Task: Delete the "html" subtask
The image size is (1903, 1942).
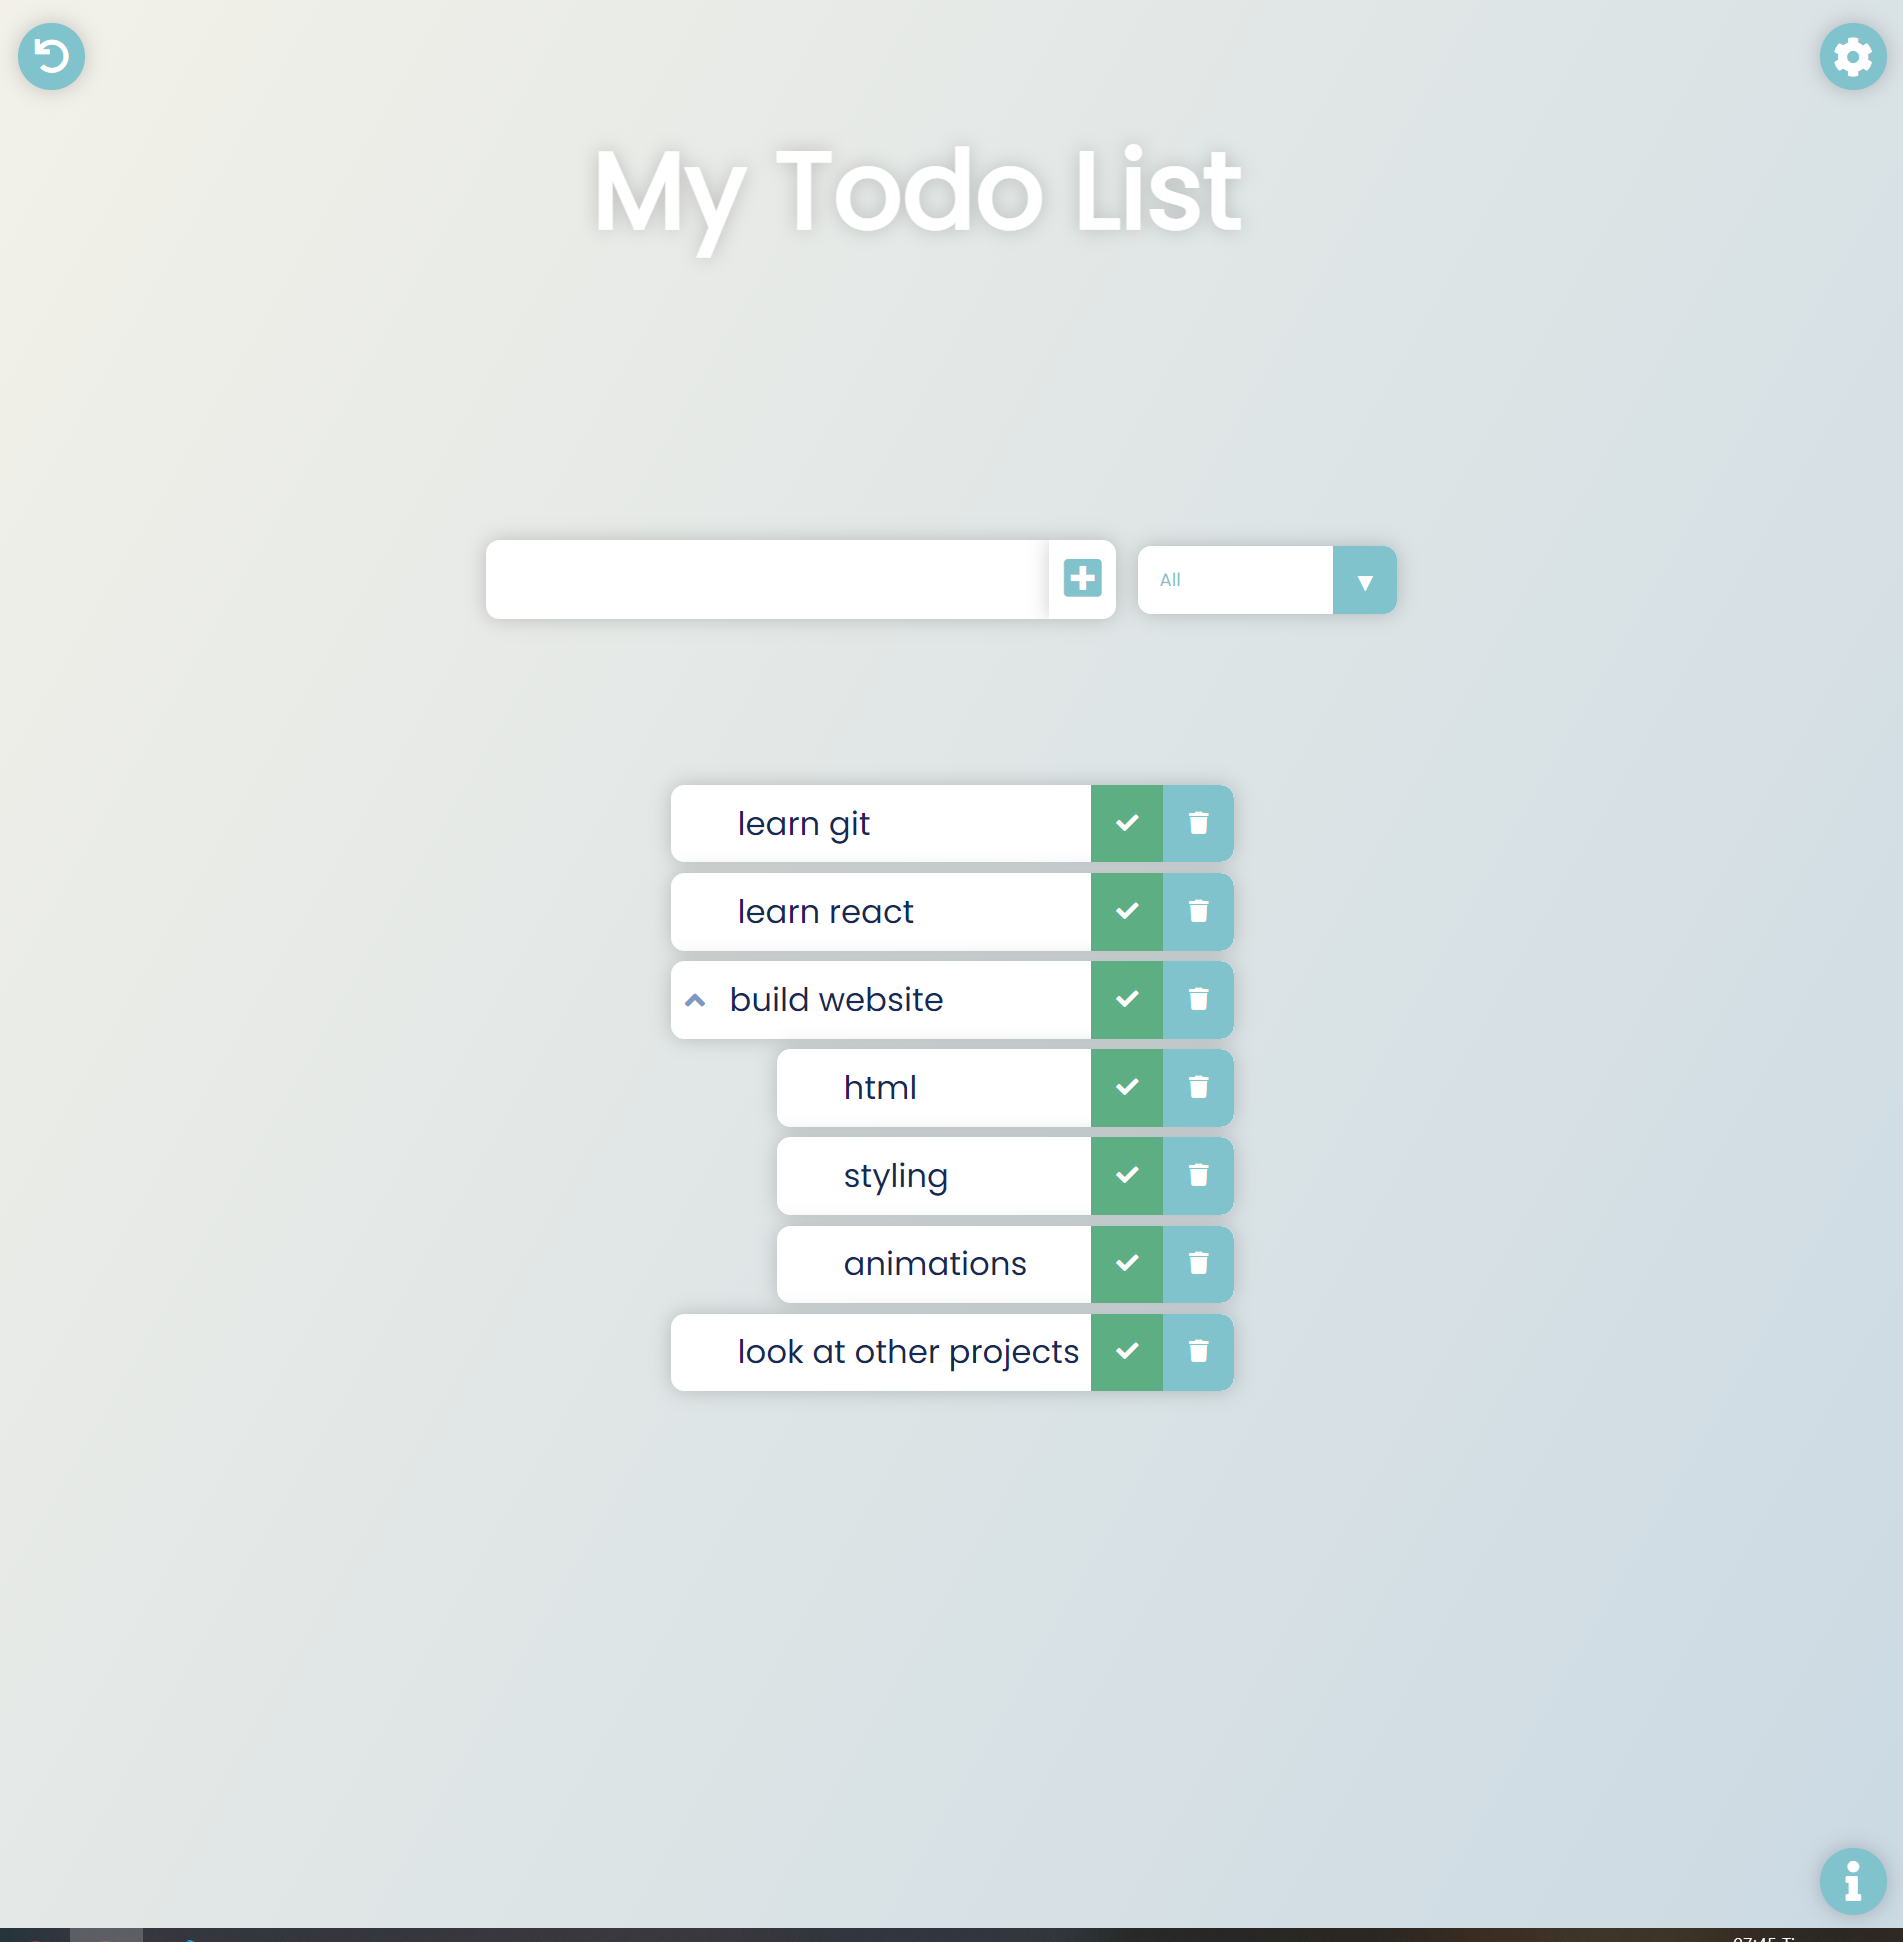Action: coord(1197,1087)
